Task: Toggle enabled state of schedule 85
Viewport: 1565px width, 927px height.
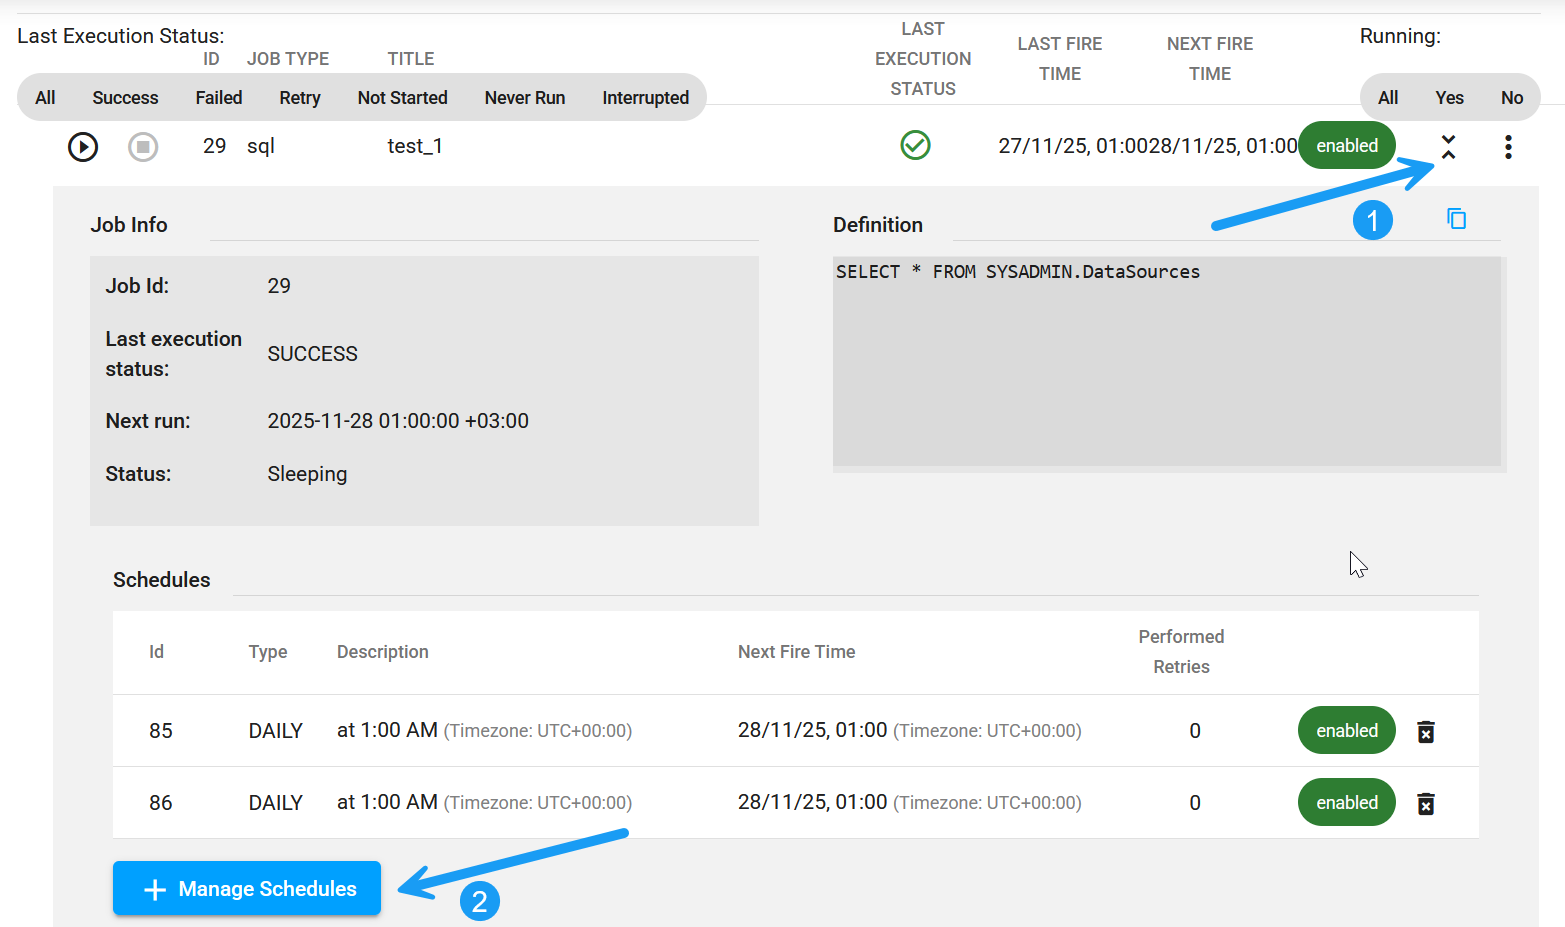Action: 1346,730
